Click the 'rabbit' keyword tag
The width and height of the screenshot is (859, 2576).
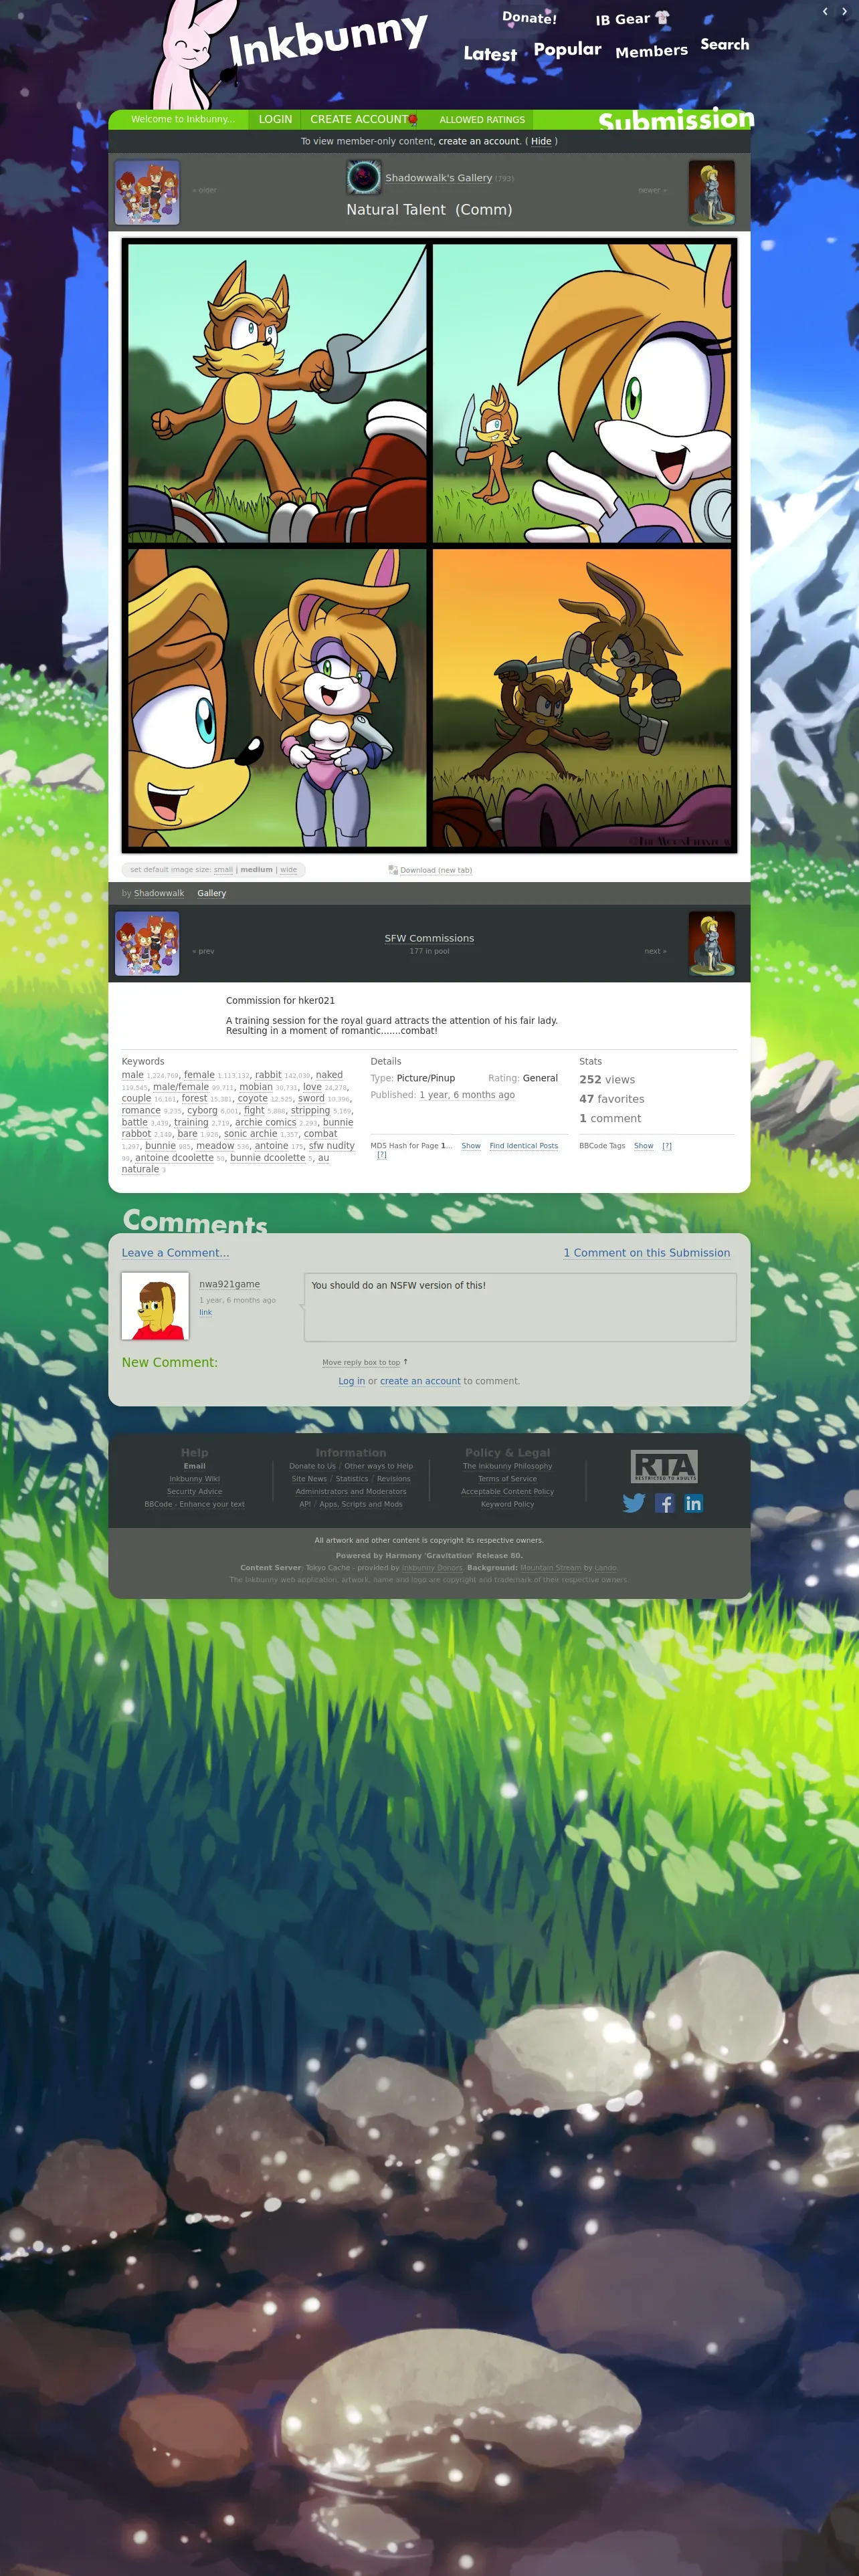(268, 1075)
